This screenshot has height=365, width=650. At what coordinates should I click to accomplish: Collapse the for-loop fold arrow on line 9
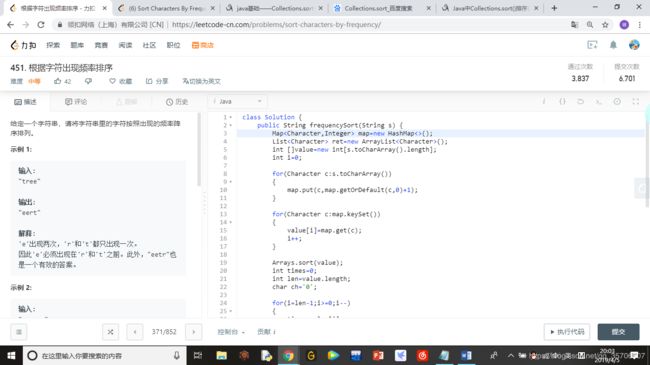coord(231,182)
